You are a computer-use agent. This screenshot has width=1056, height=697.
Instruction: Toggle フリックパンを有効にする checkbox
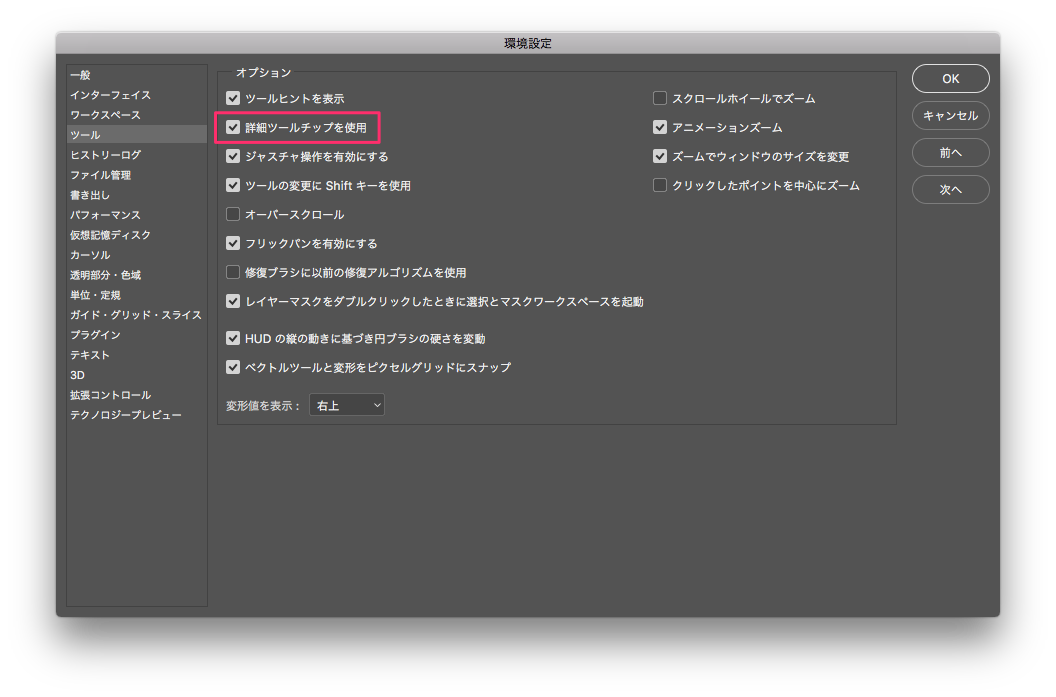[x=233, y=243]
